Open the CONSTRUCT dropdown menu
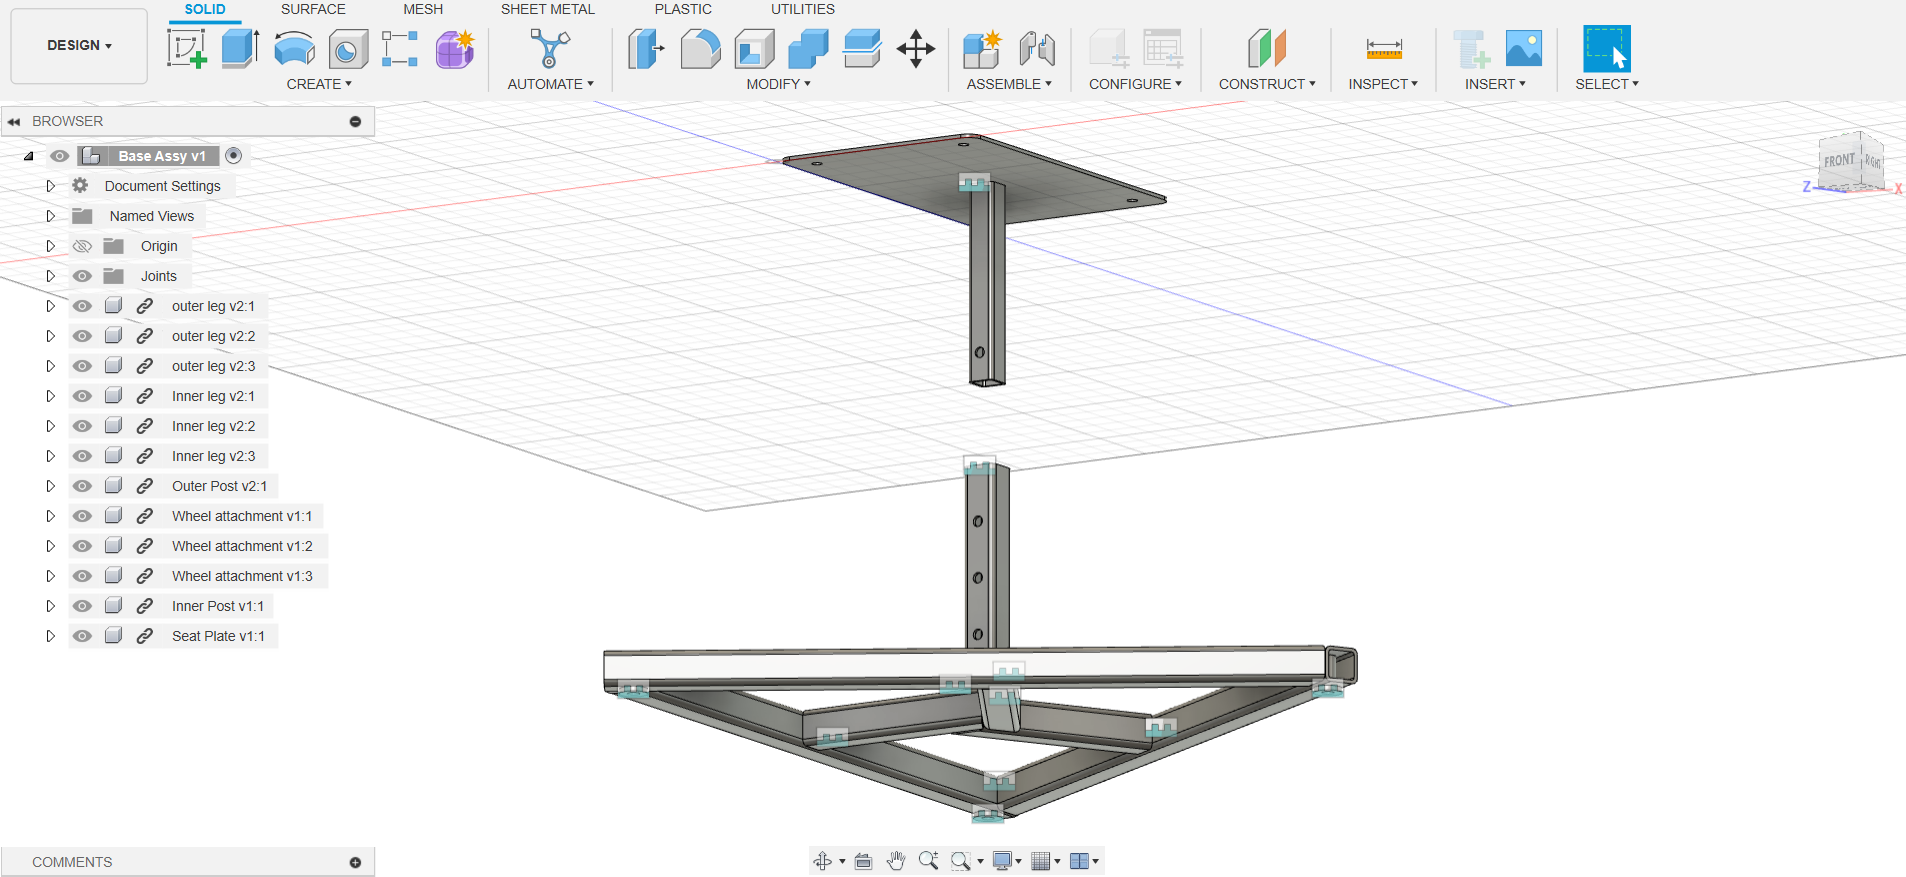The width and height of the screenshot is (1906, 877). 1267,84
